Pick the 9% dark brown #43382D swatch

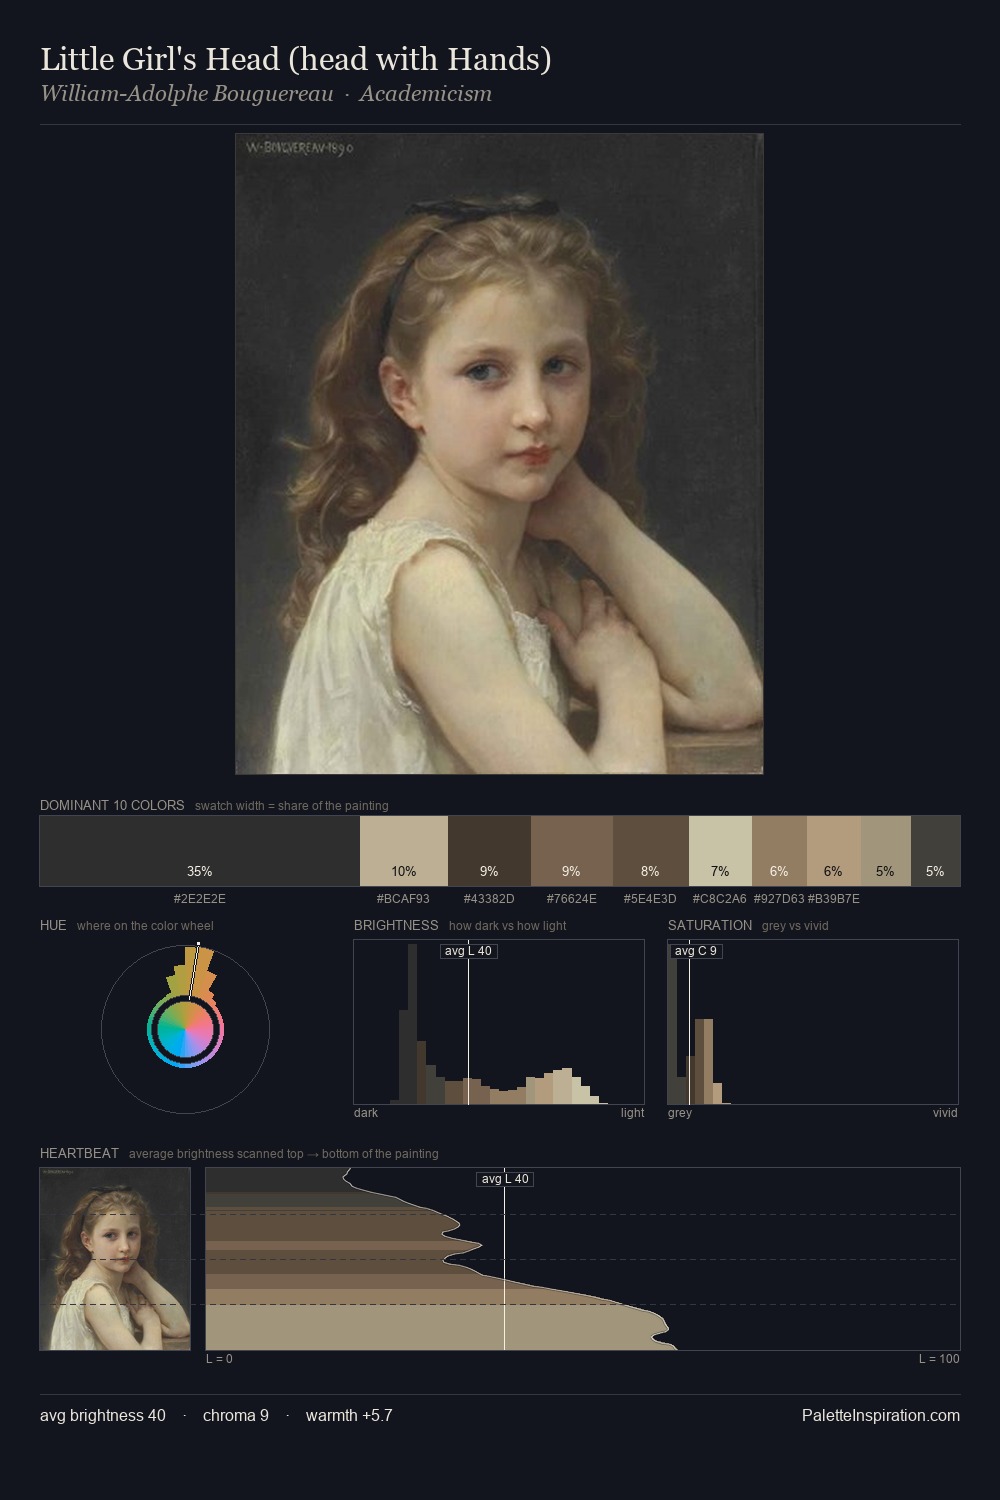[489, 851]
